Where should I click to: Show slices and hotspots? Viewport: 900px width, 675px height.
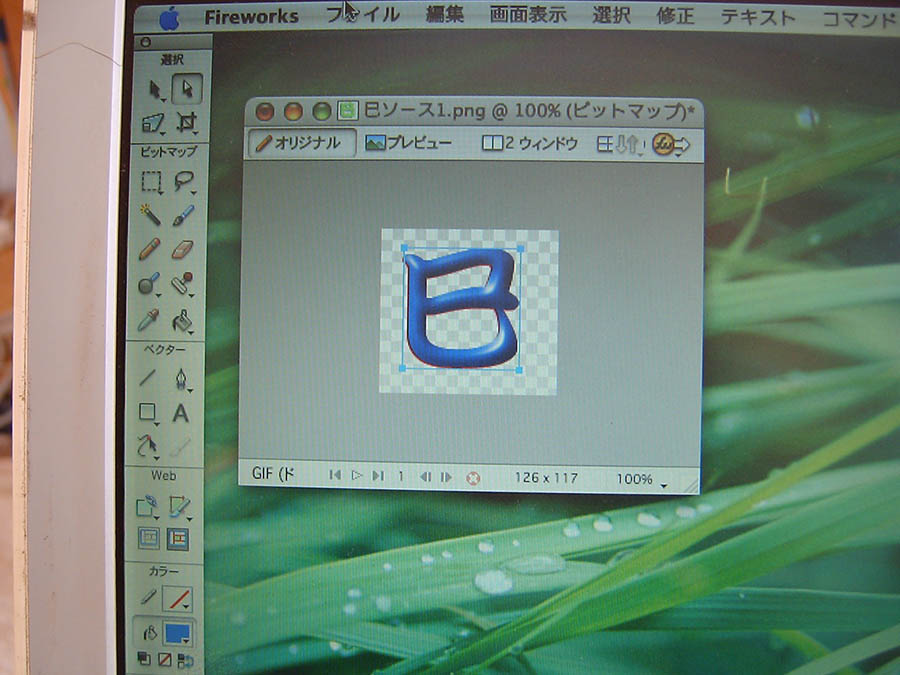tap(177, 539)
